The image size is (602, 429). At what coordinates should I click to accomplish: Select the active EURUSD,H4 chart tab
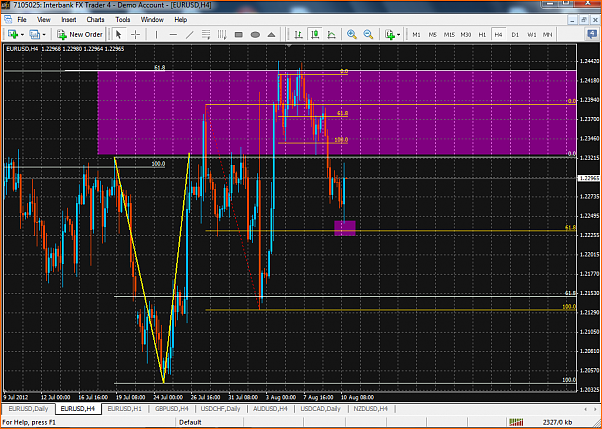[x=79, y=409]
